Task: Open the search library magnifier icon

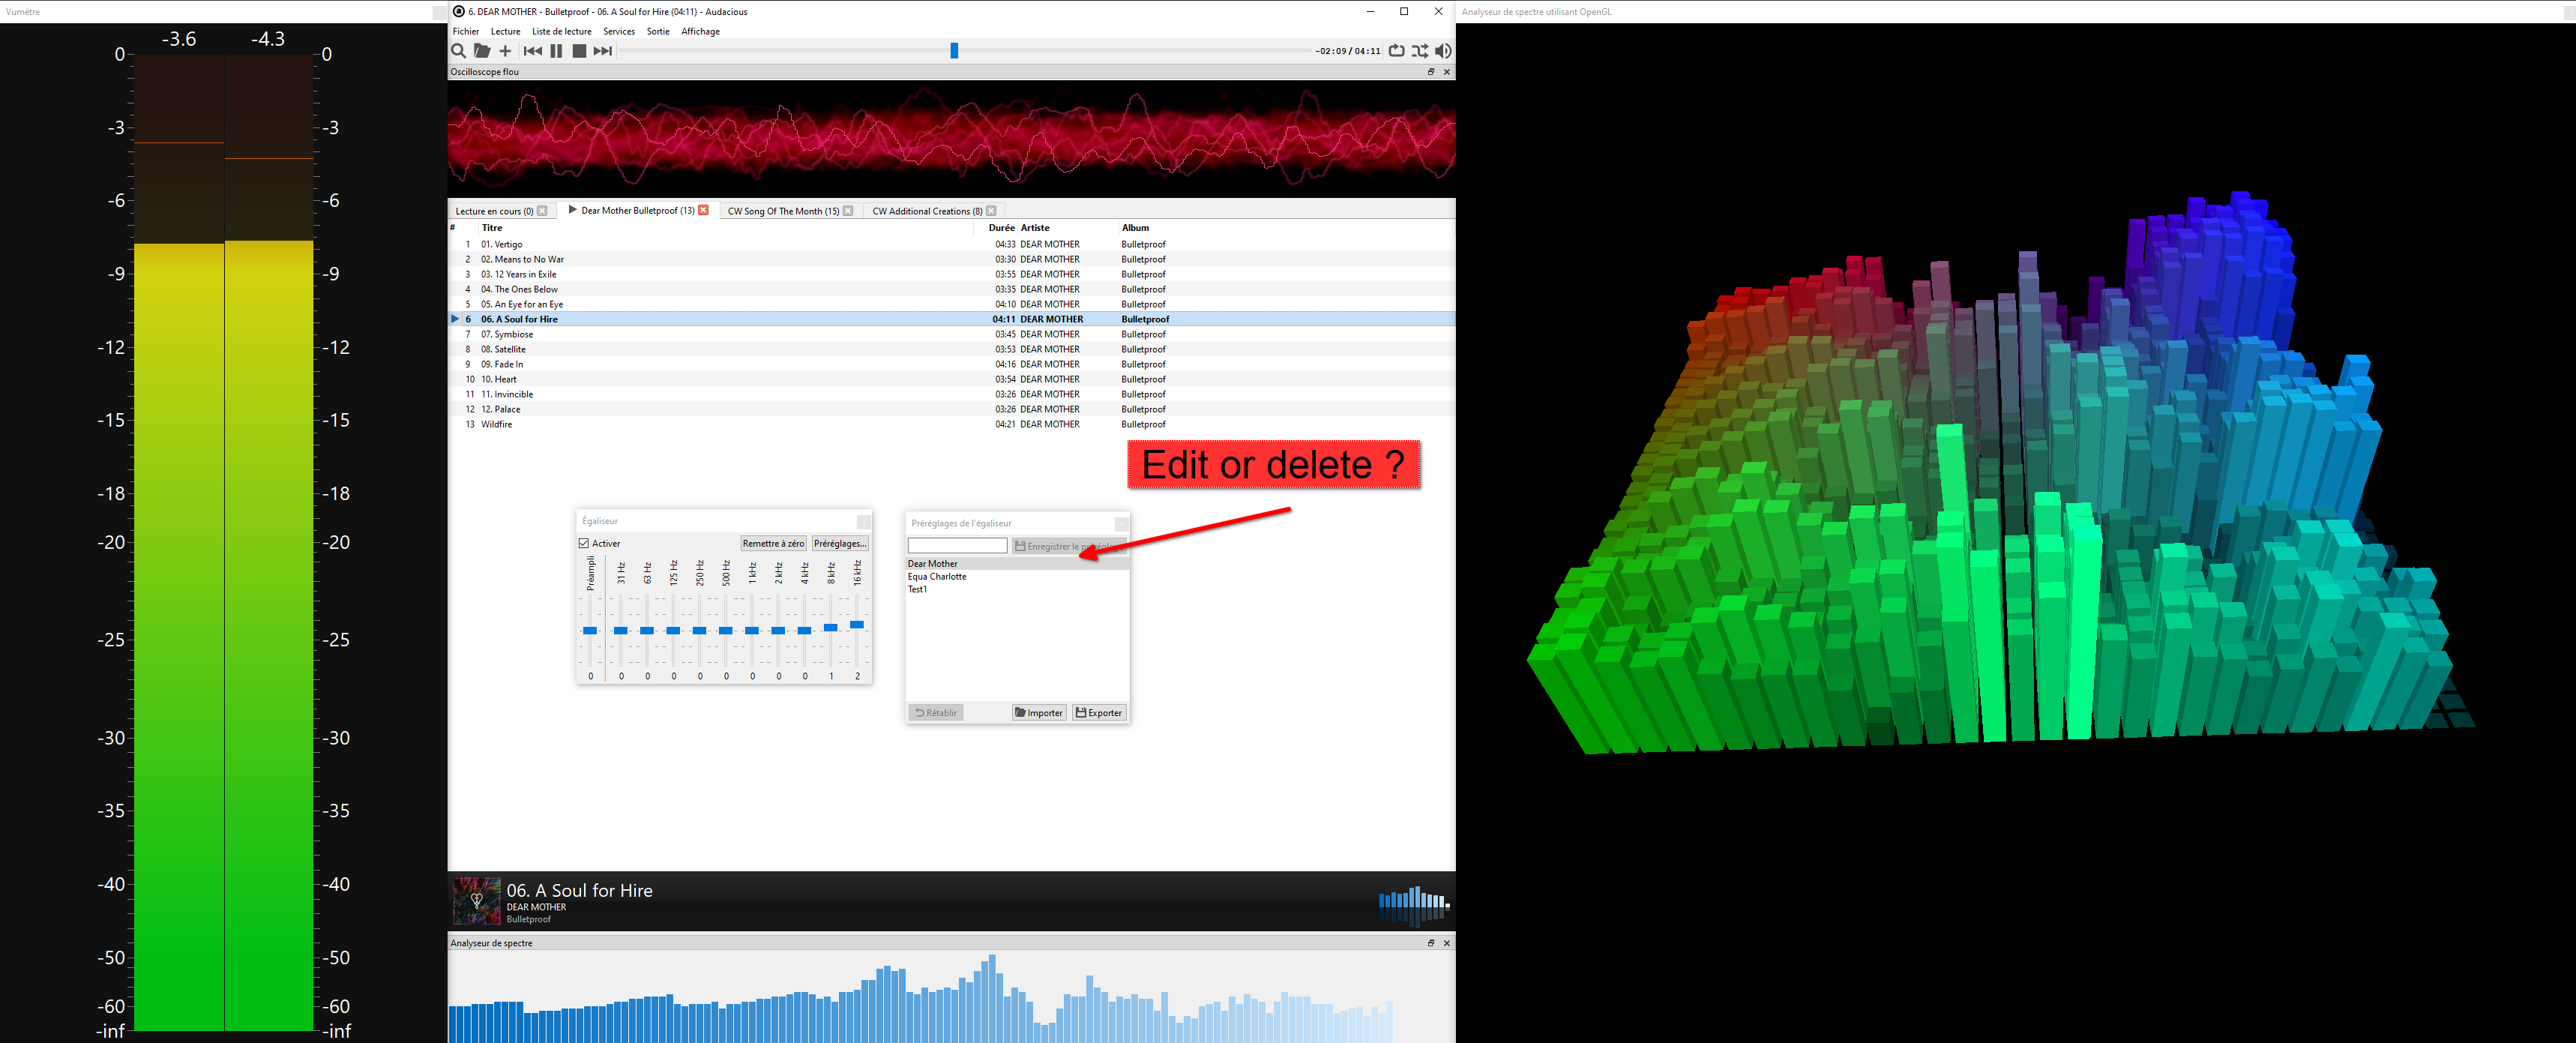Action: point(458,51)
